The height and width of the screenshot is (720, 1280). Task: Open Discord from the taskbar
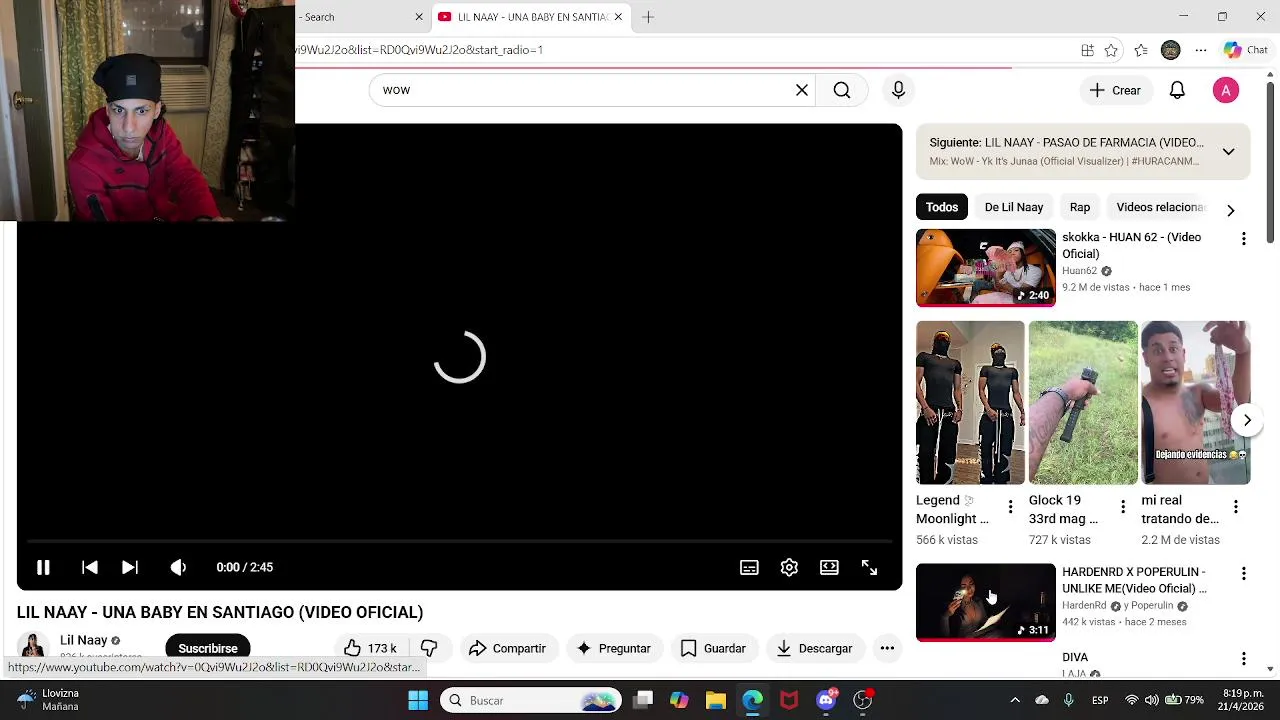pyautogui.click(x=826, y=700)
